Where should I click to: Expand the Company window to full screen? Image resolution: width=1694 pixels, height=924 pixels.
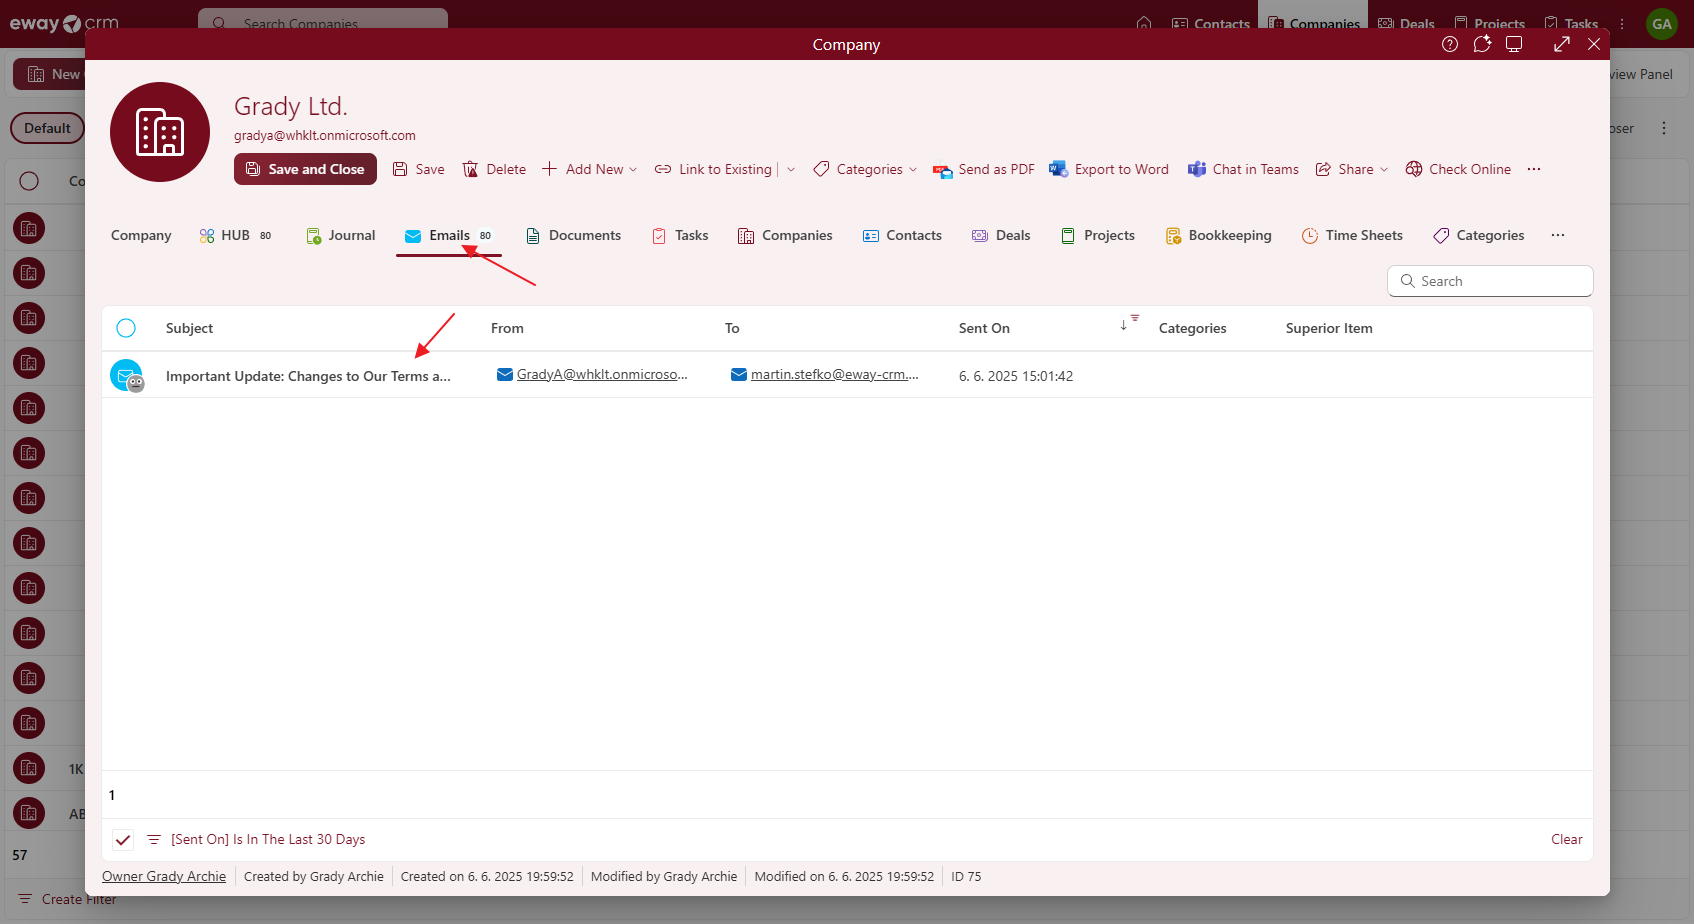[1562, 44]
